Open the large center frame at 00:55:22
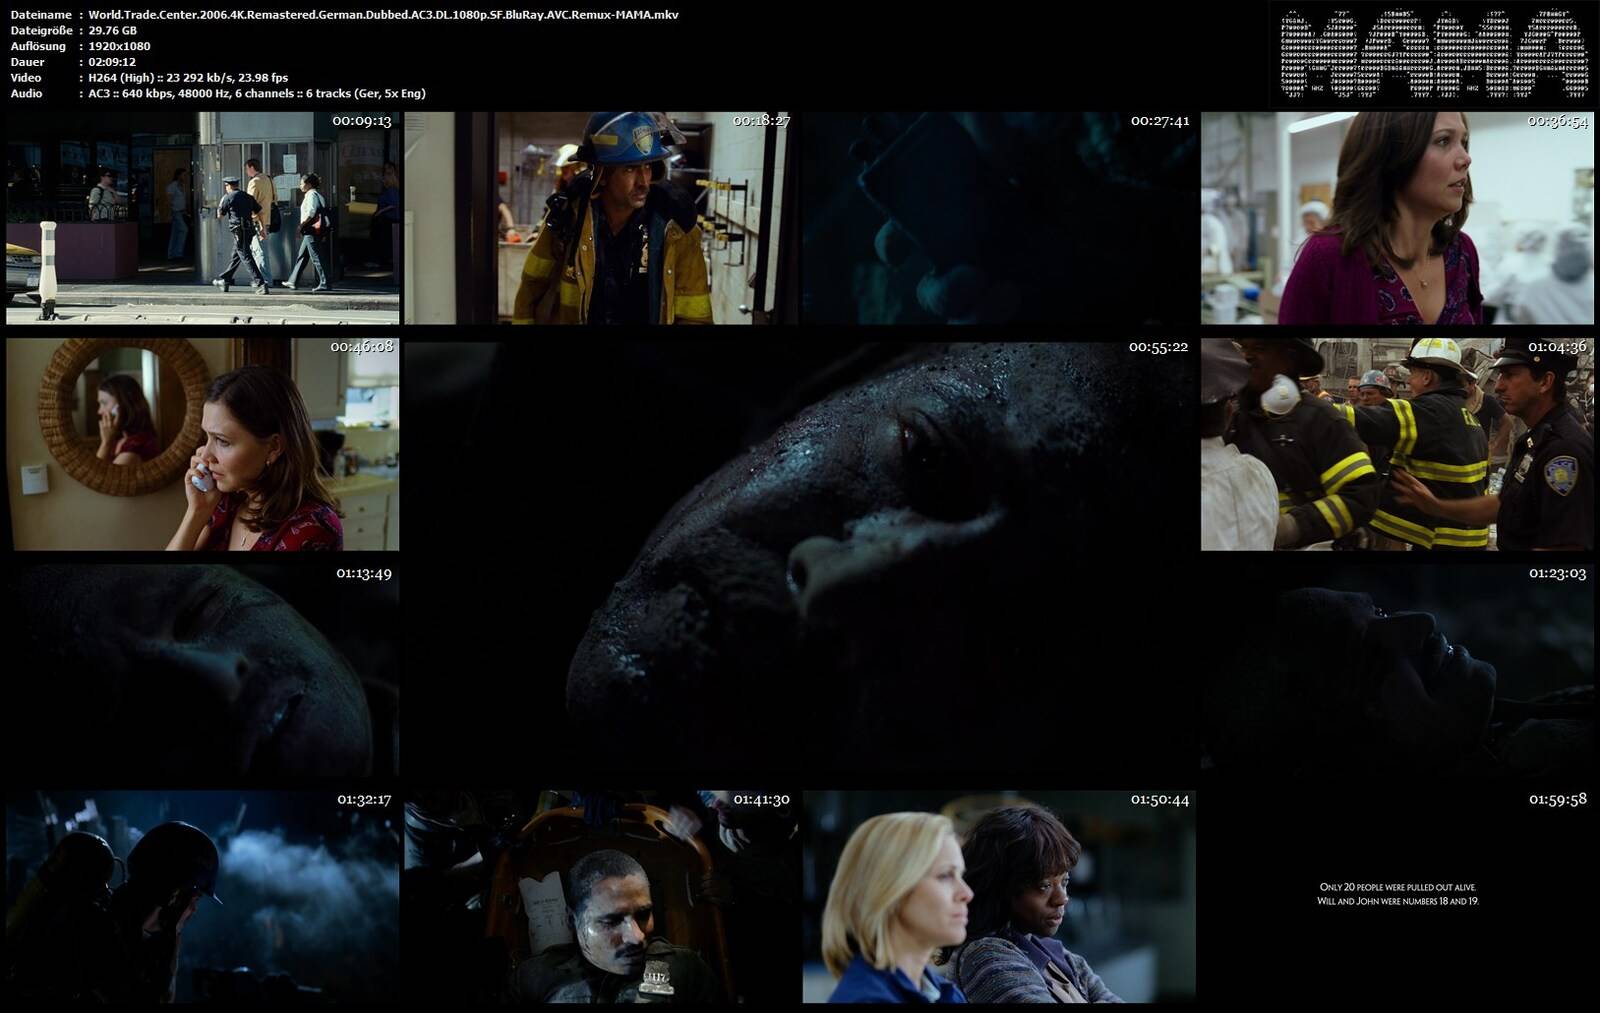The image size is (1600, 1013). tap(800, 557)
